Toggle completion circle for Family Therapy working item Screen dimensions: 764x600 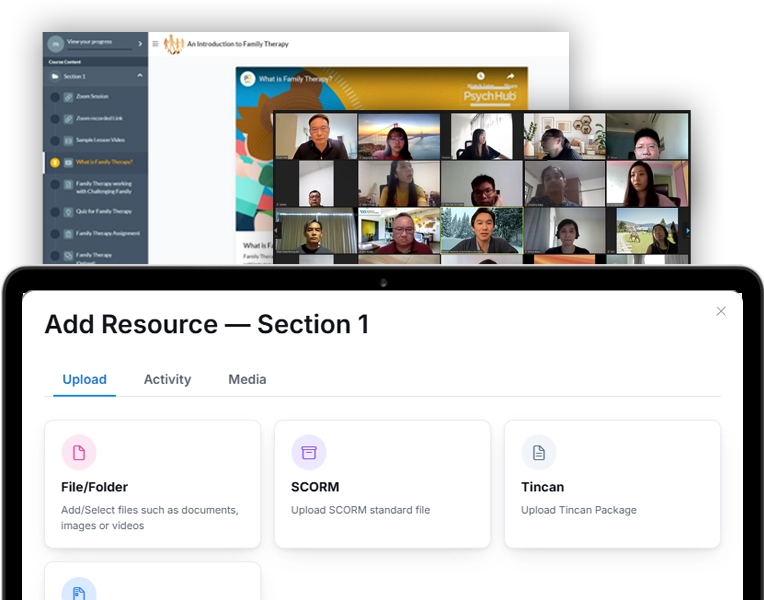[55, 185]
